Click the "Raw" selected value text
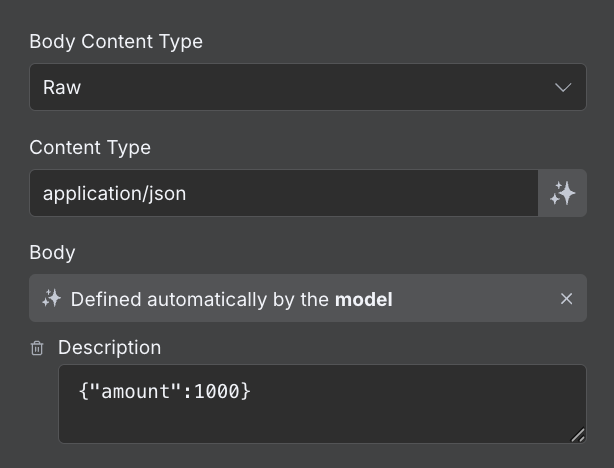This screenshot has height=468, width=614. pyautogui.click(x=62, y=88)
